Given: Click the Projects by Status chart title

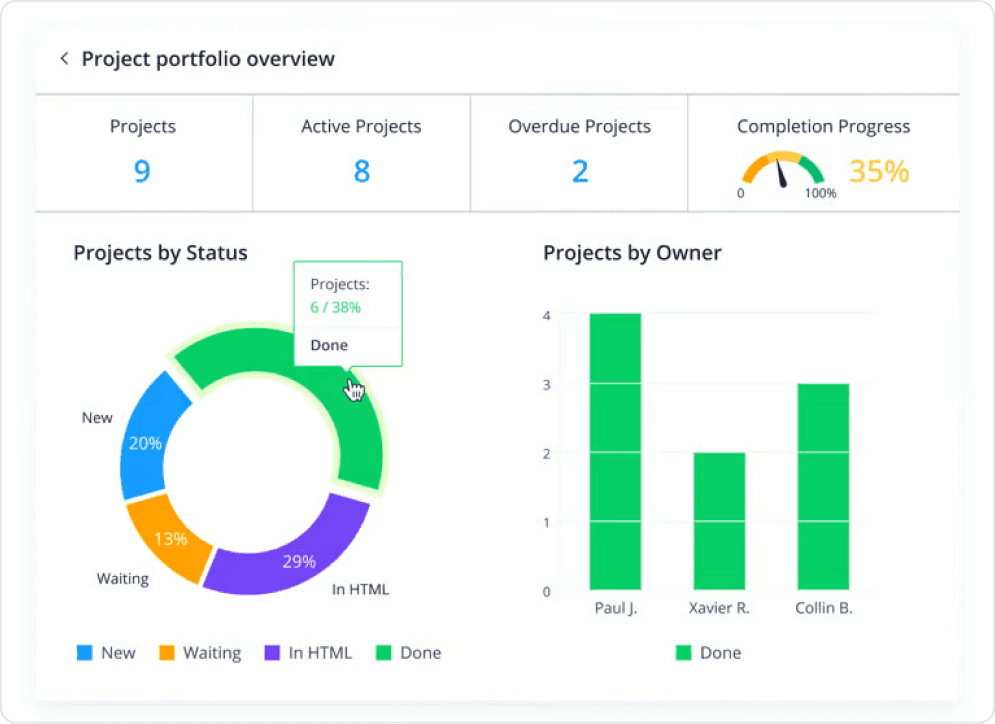Looking at the screenshot, I should 160,253.
